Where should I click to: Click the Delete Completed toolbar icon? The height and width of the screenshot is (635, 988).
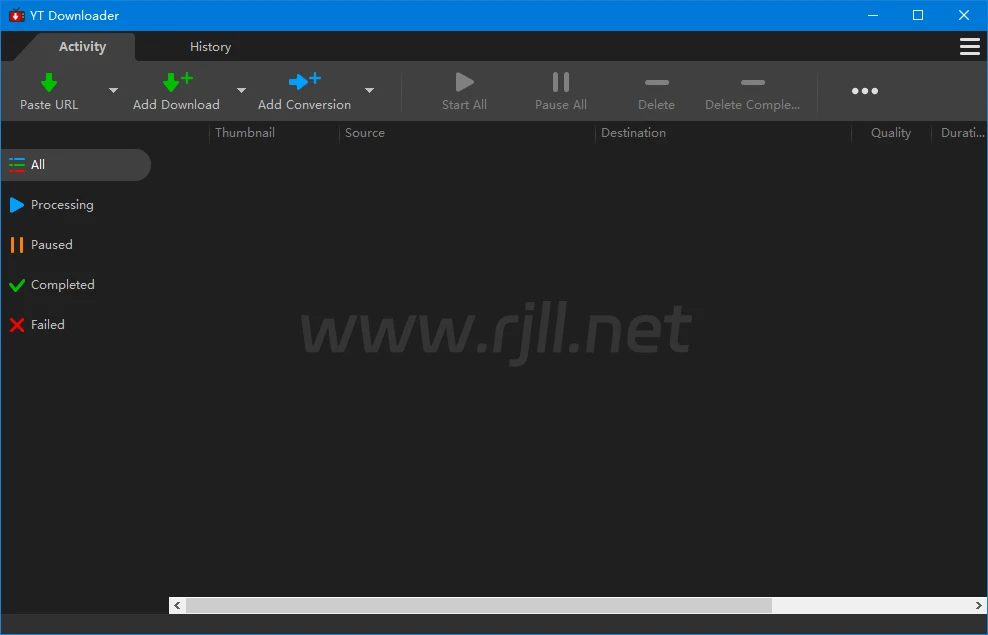(x=752, y=83)
